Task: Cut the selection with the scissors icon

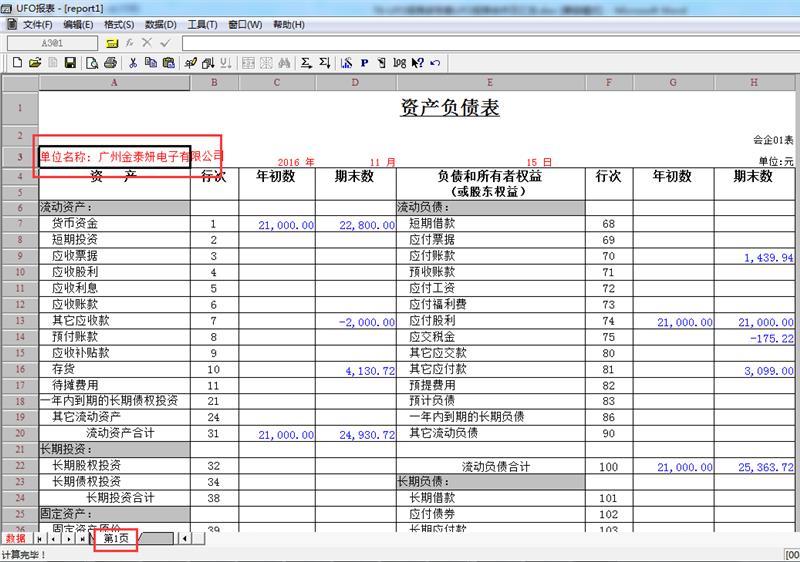Action: (133, 63)
